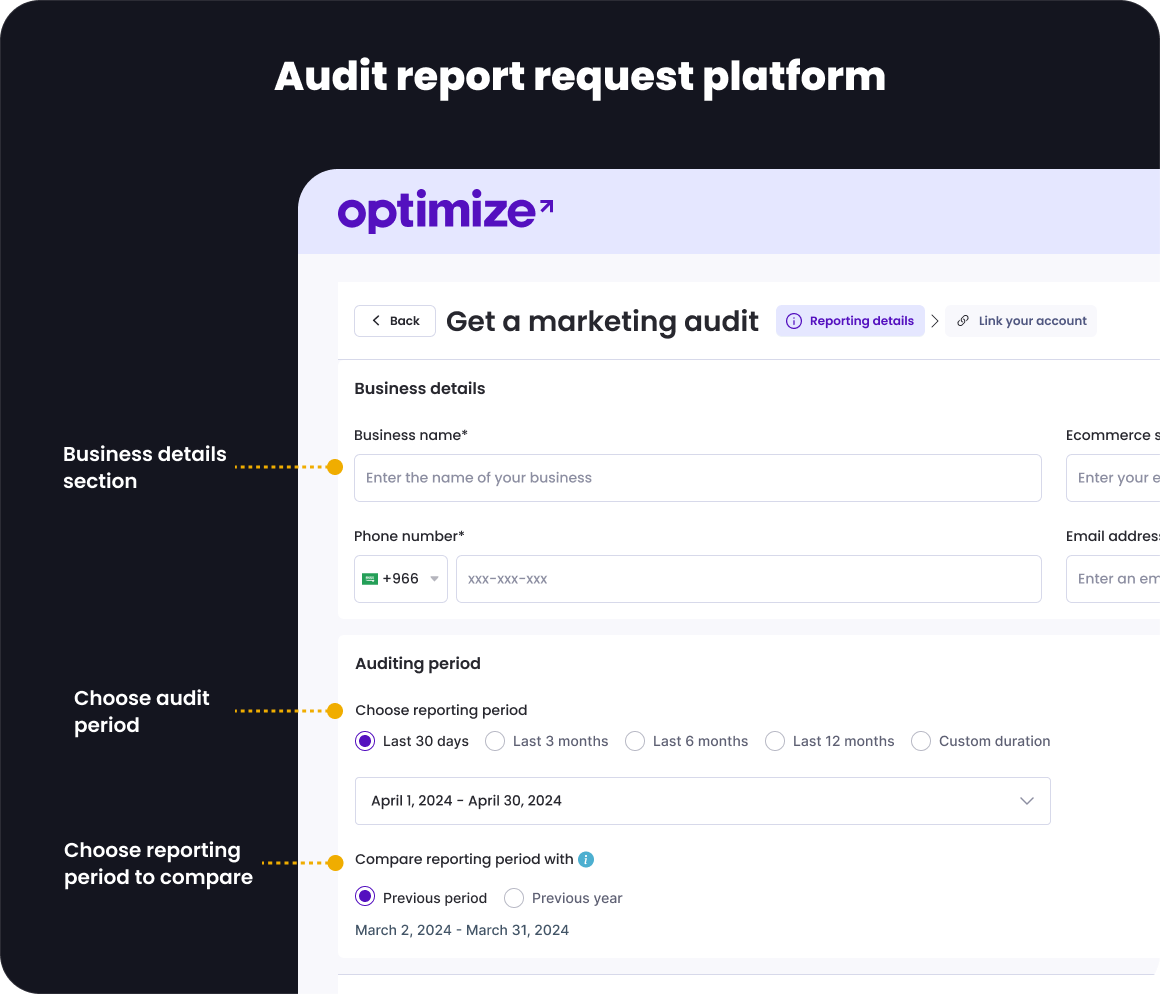This screenshot has height=994, width=1160.
Task: Click the Business name input field
Action: 697,478
